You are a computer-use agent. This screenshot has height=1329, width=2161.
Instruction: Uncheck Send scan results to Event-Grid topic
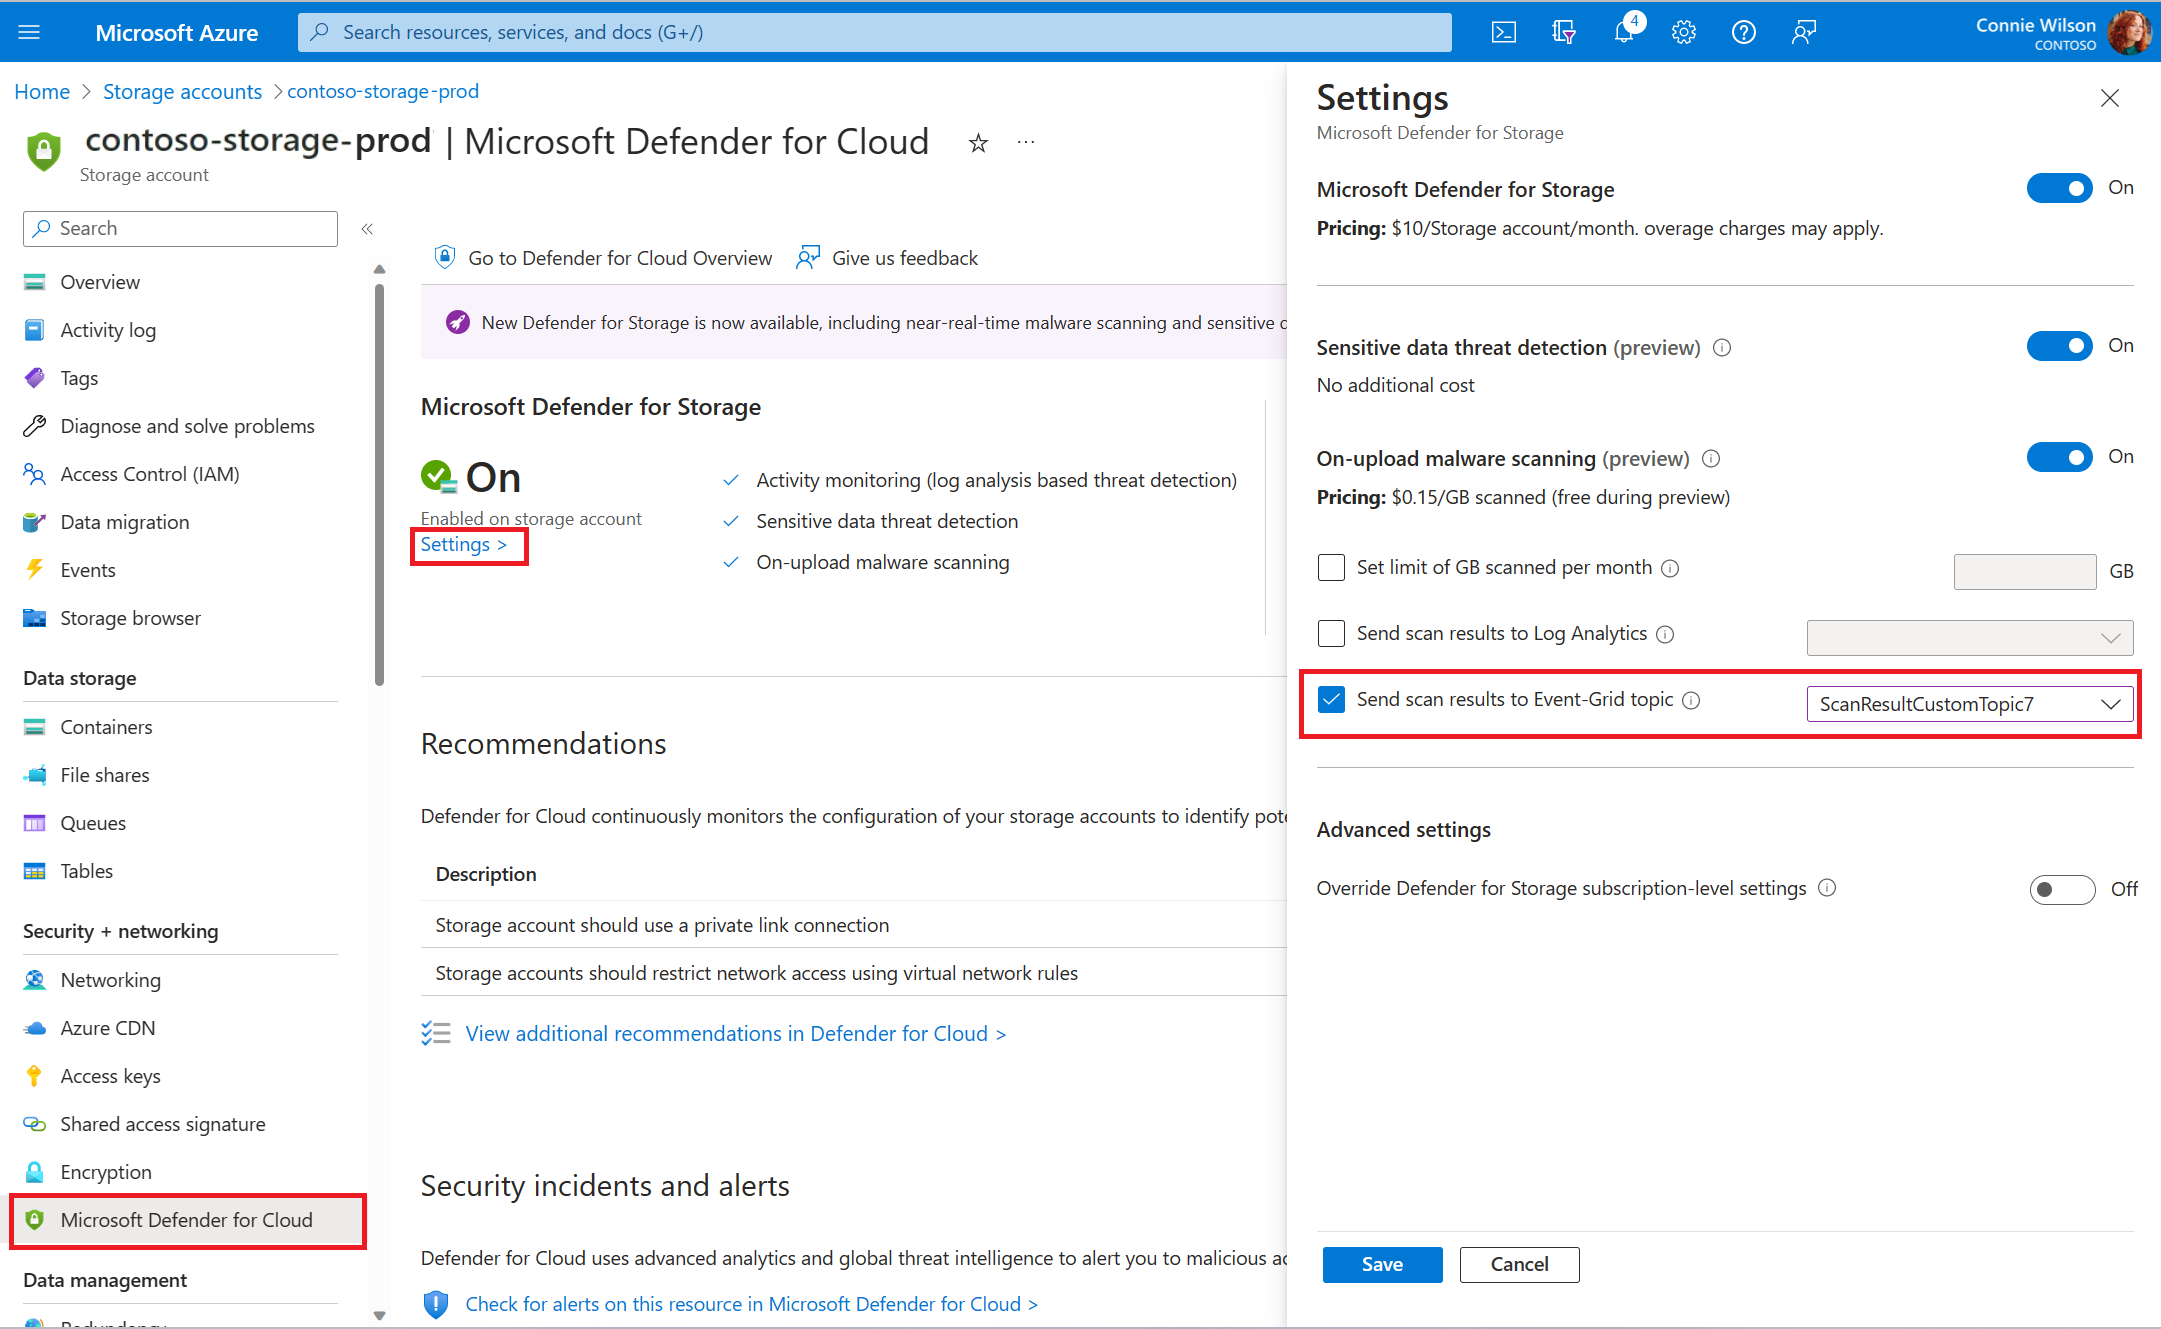[1331, 700]
